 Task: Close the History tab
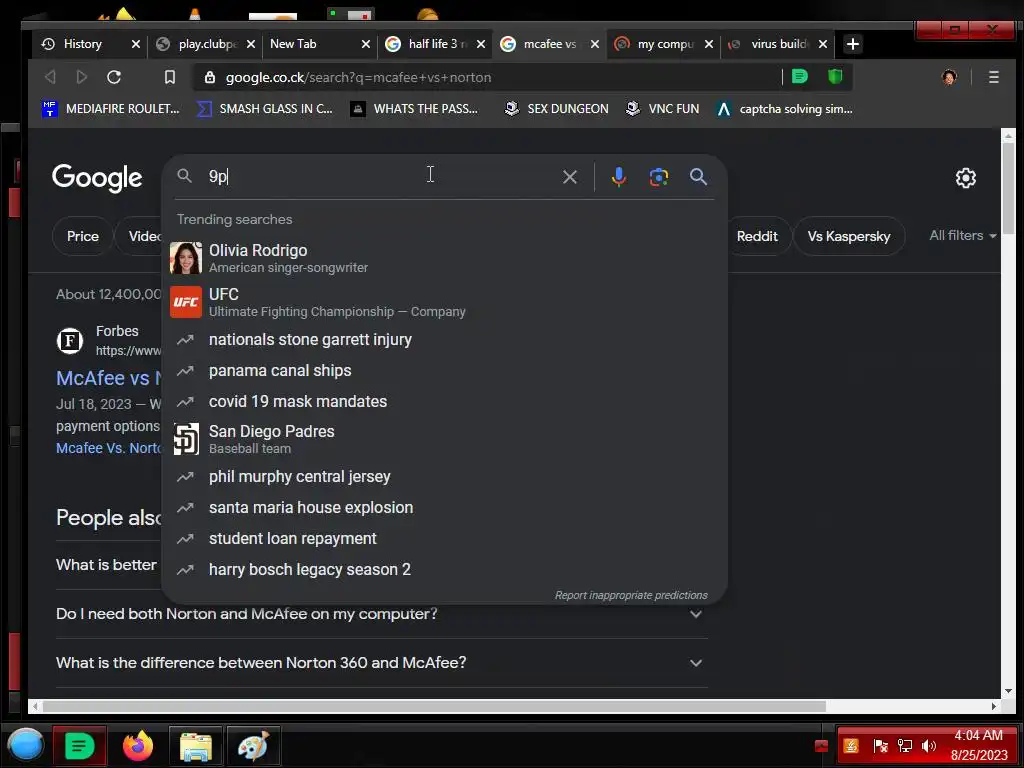pos(136,44)
